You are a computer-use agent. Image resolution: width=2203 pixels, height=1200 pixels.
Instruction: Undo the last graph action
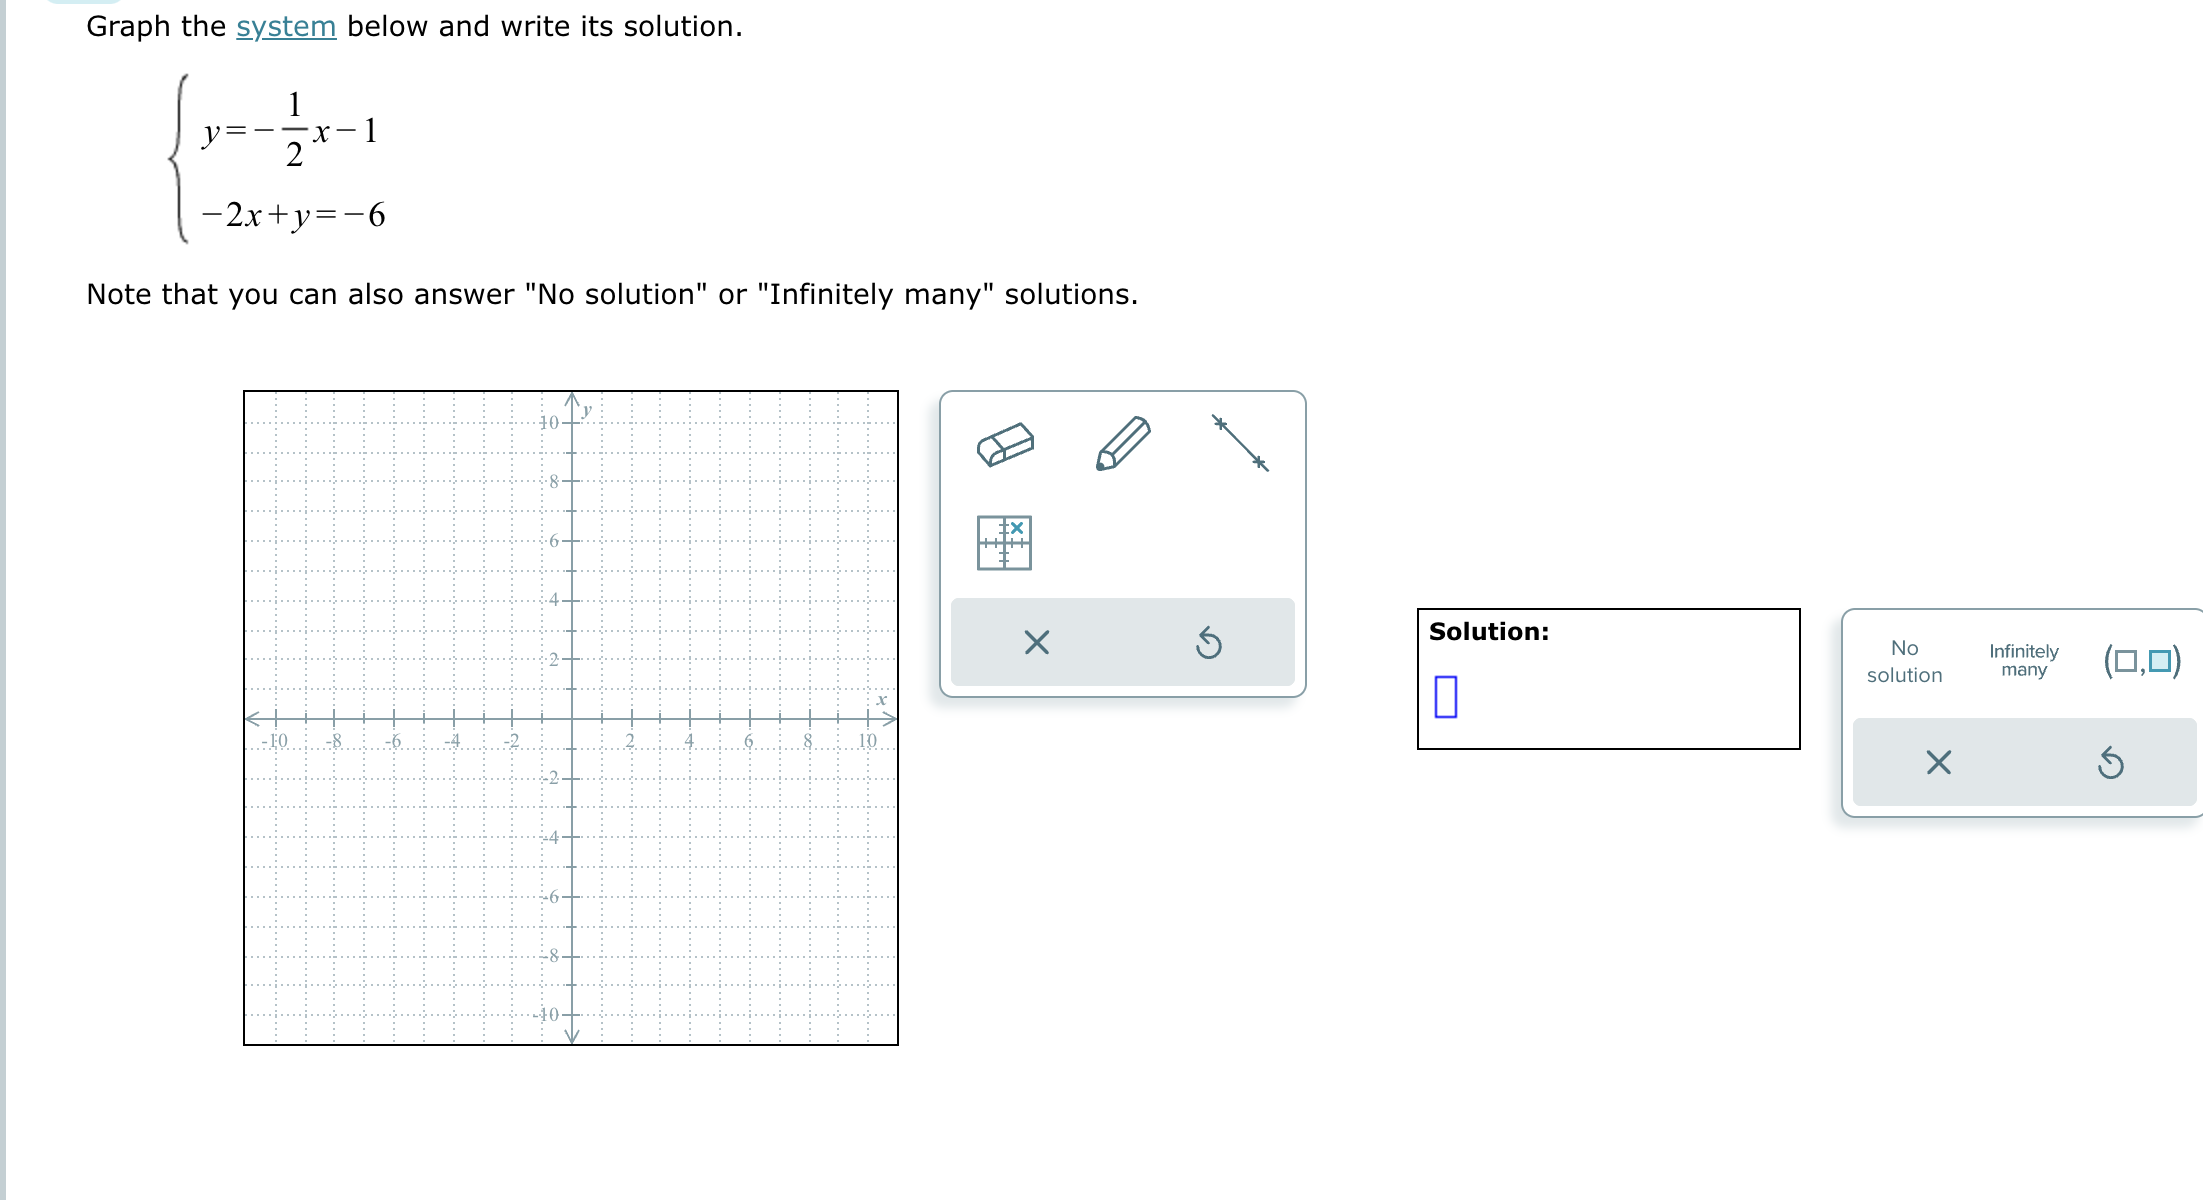1209,643
